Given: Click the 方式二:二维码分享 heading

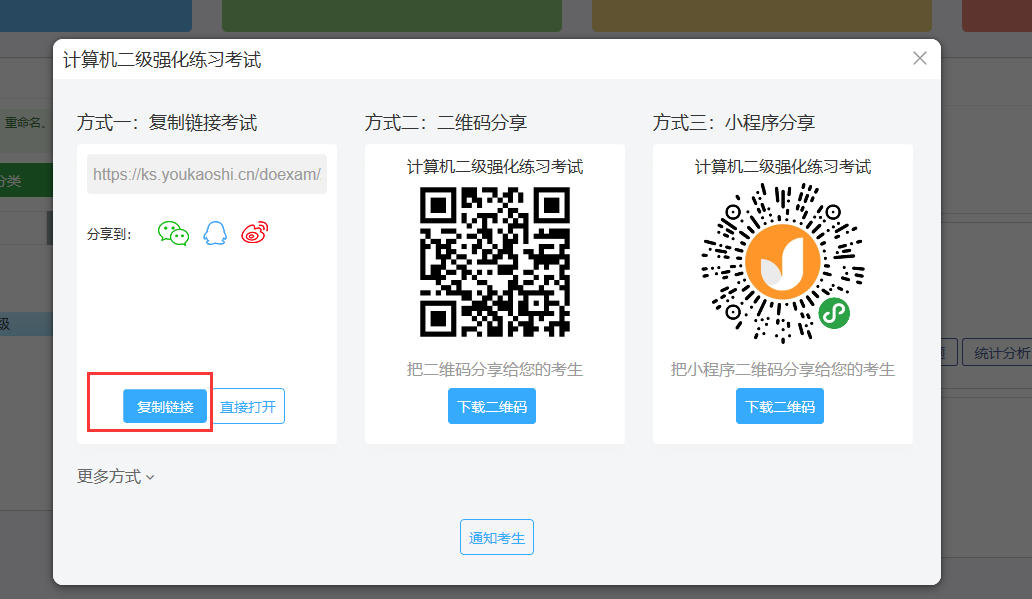Looking at the screenshot, I should tap(446, 122).
